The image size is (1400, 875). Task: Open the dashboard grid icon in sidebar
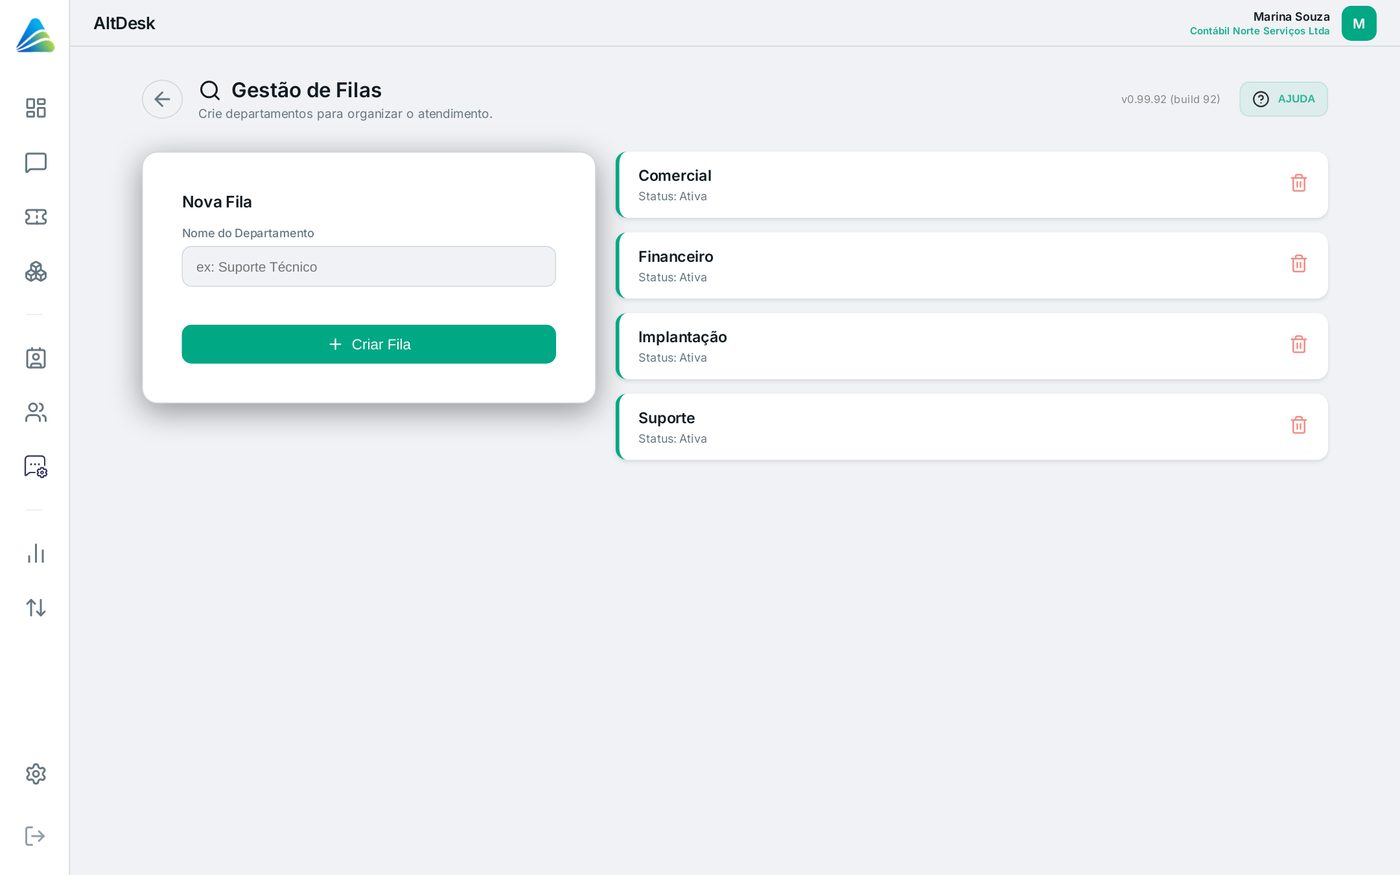(x=36, y=108)
